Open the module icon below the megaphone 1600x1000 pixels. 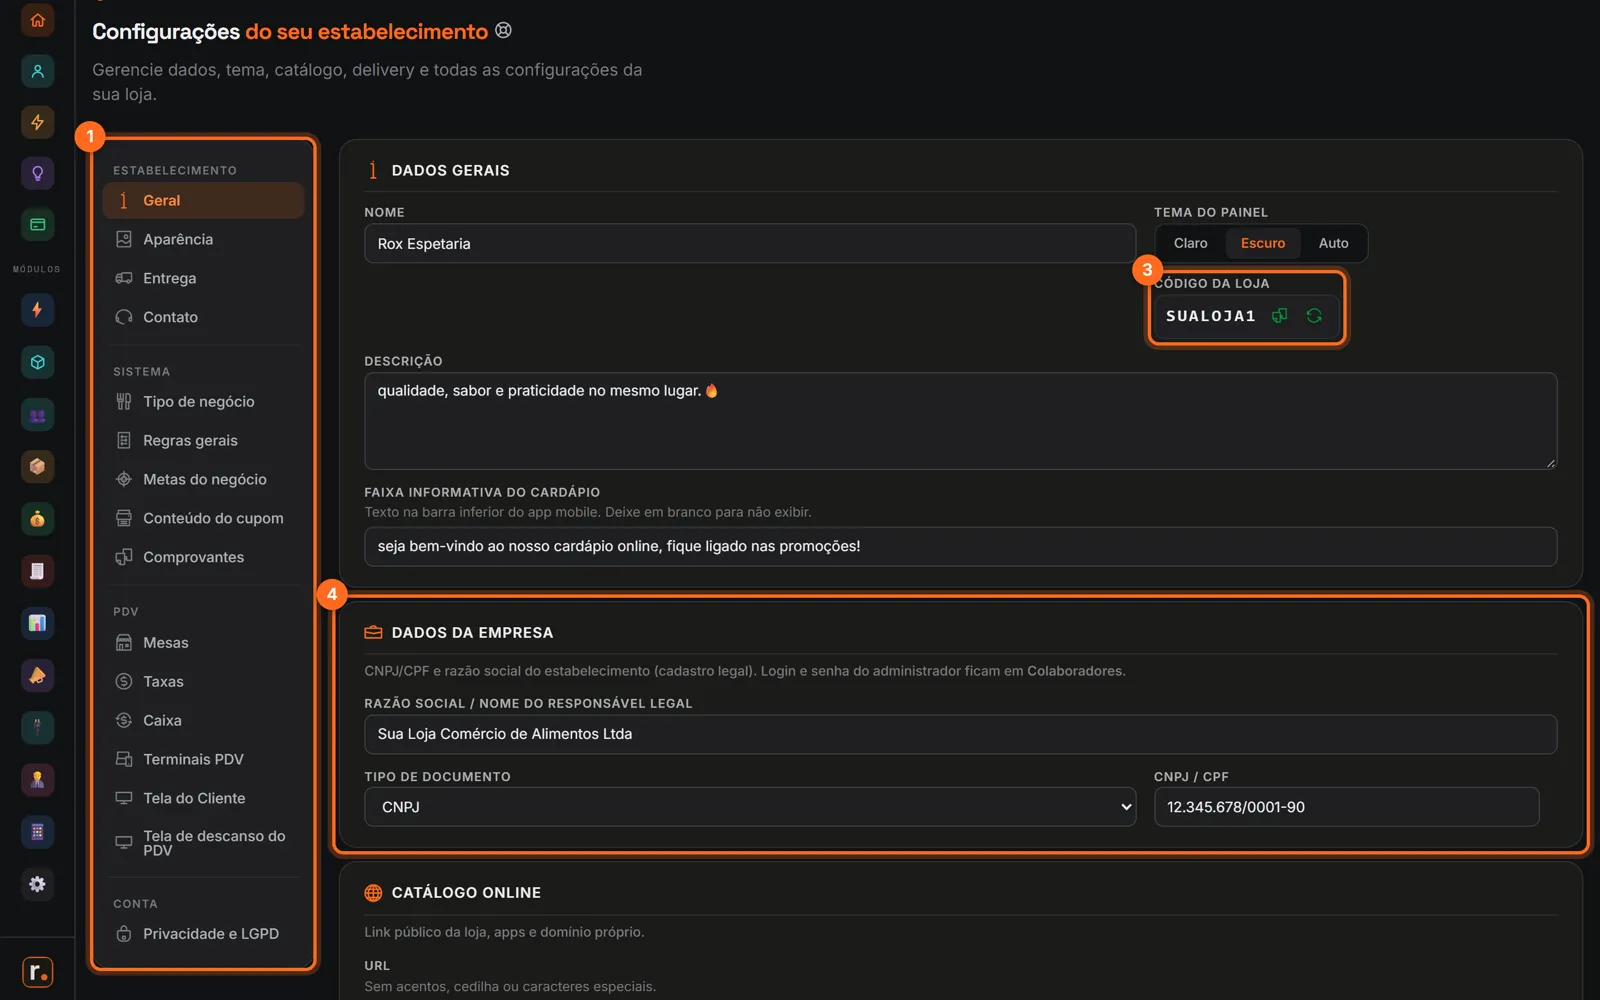(37, 727)
